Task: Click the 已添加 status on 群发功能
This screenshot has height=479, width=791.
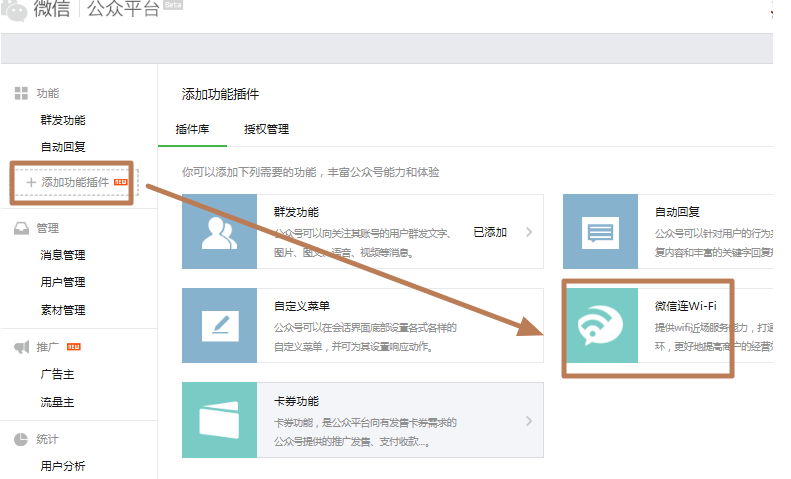Action: pos(490,232)
